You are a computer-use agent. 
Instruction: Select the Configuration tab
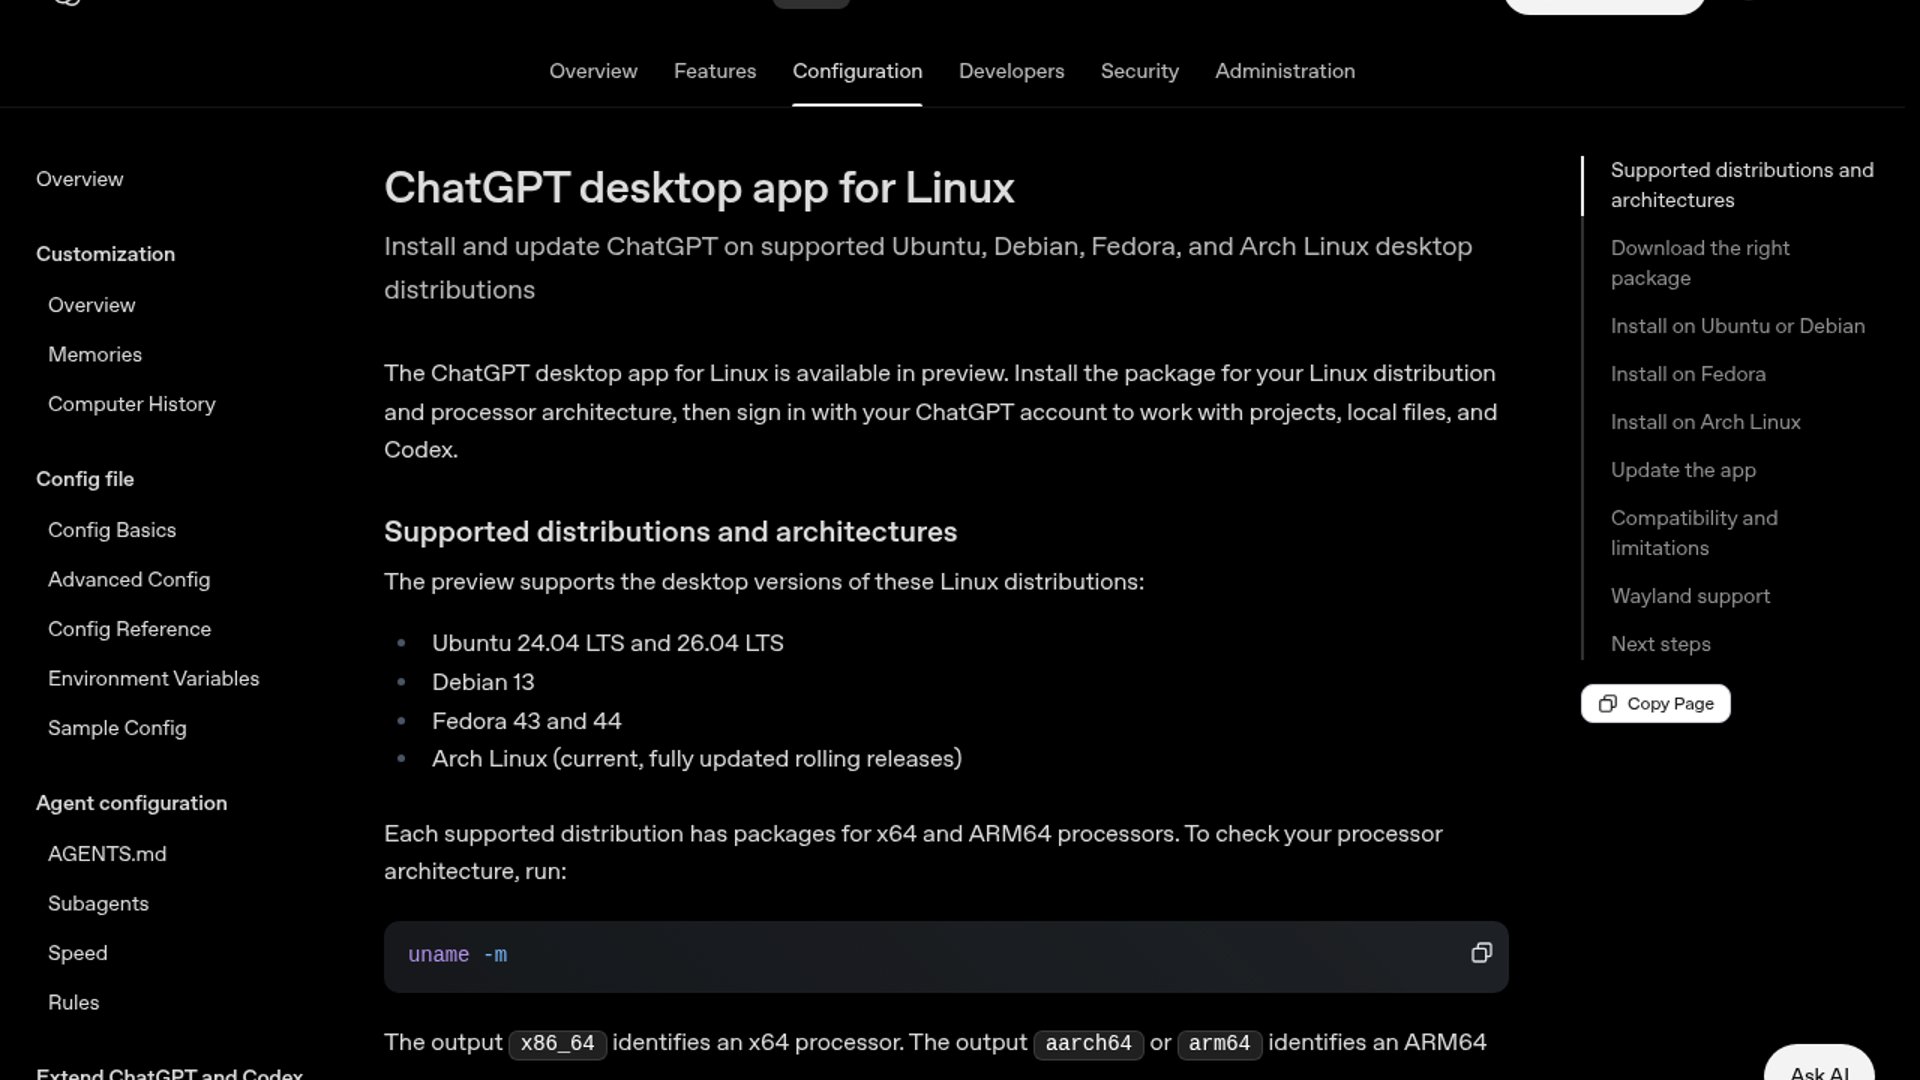857,71
